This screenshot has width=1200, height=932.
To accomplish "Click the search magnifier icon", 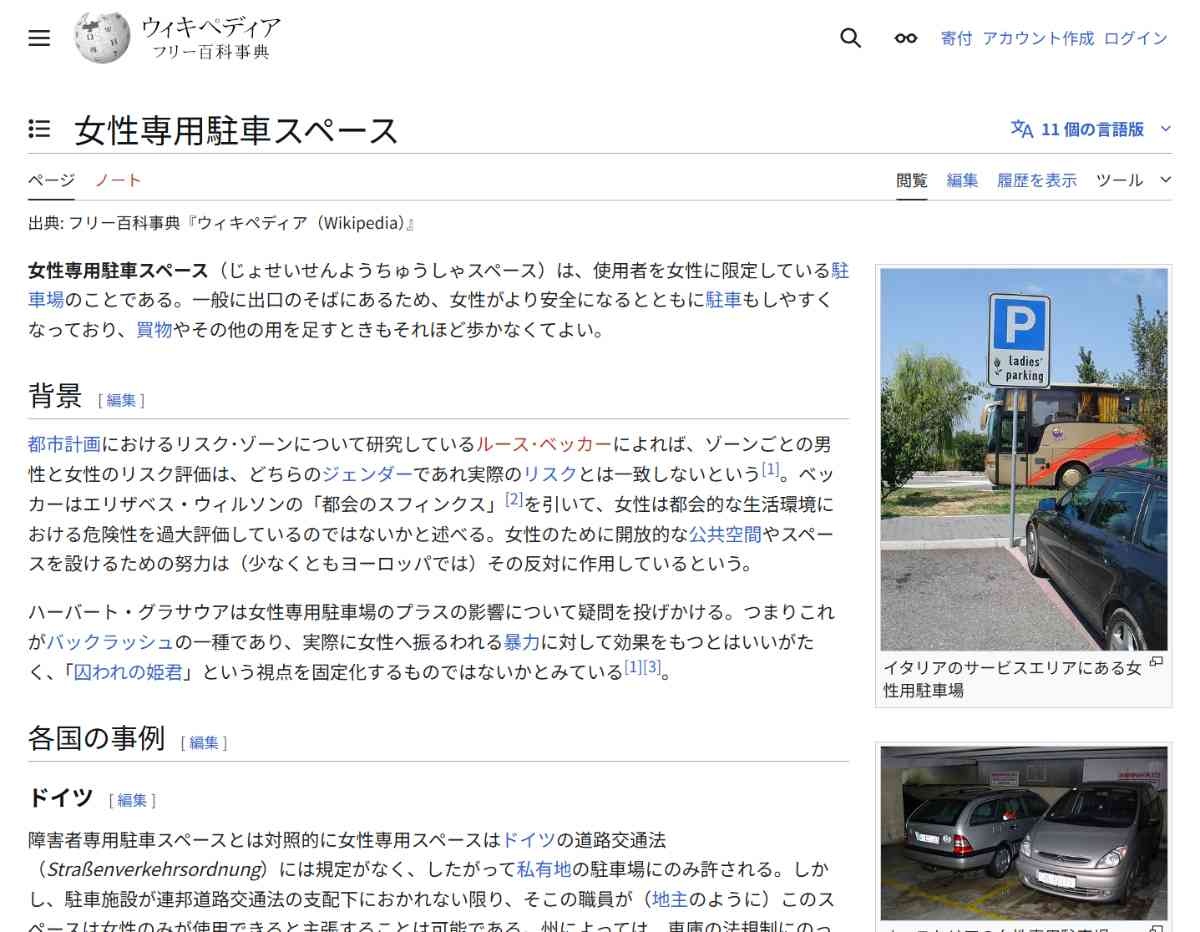I will [850, 38].
